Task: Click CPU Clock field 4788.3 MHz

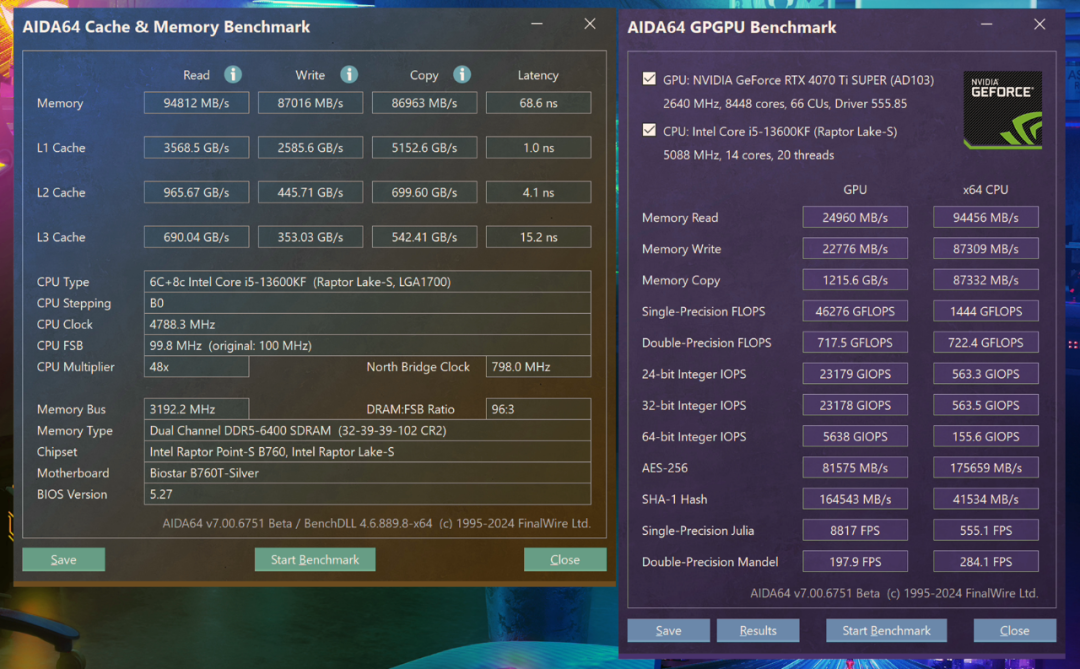Action: coord(367,324)
